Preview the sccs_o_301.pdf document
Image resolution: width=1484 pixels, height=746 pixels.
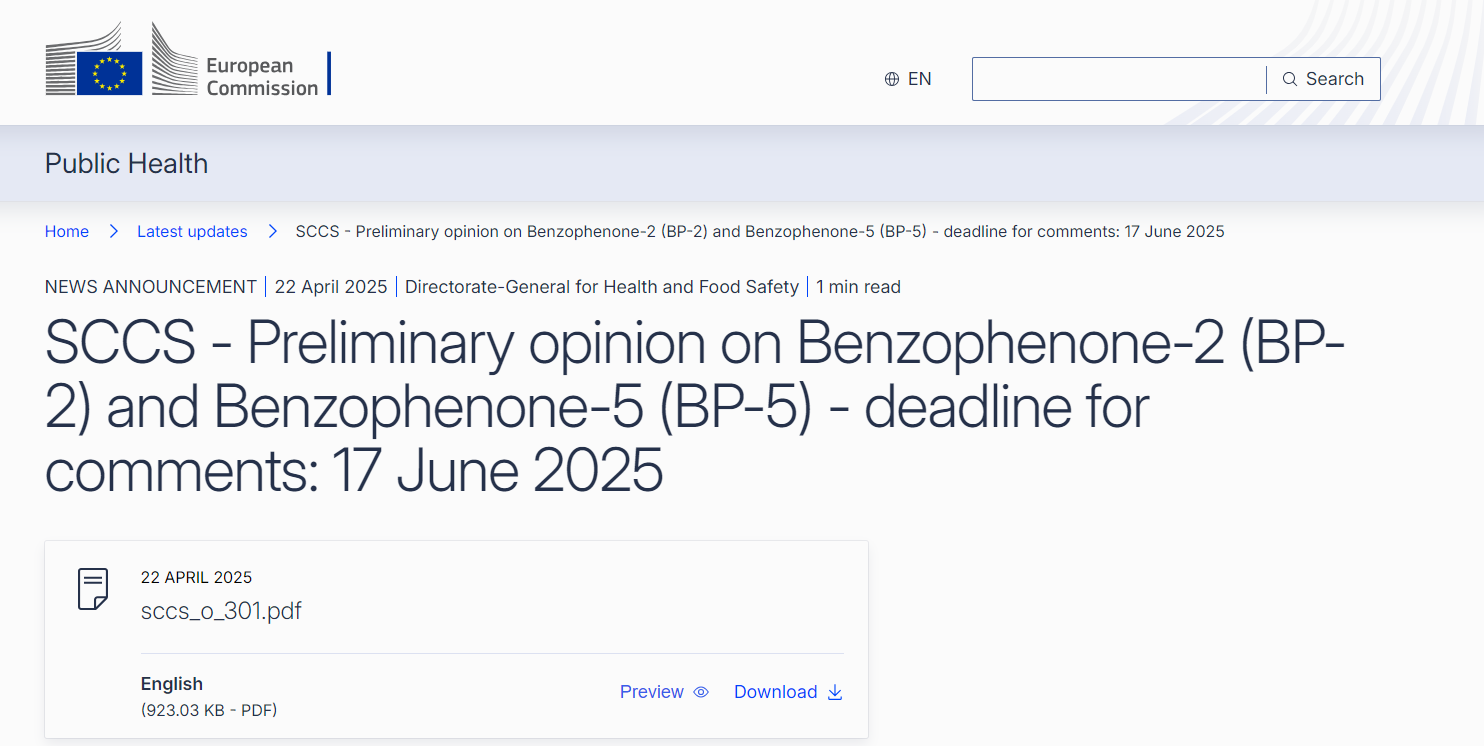652,692
